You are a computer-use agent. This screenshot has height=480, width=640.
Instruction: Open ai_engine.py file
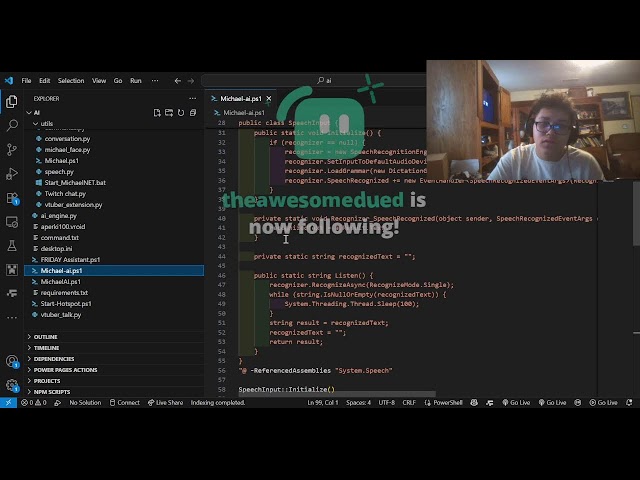coord(59,216)
